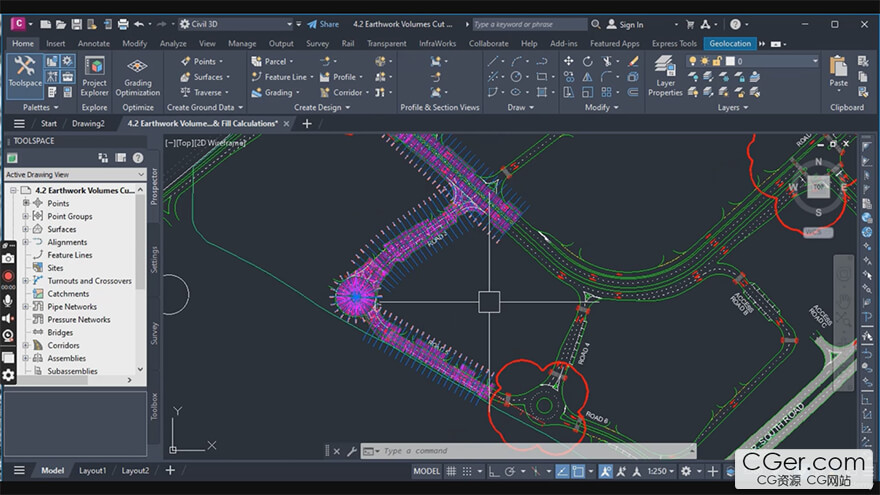Click the ViewCube Top face
The height and width of the screenshot is (495, 880).
[x=818, y=186]
